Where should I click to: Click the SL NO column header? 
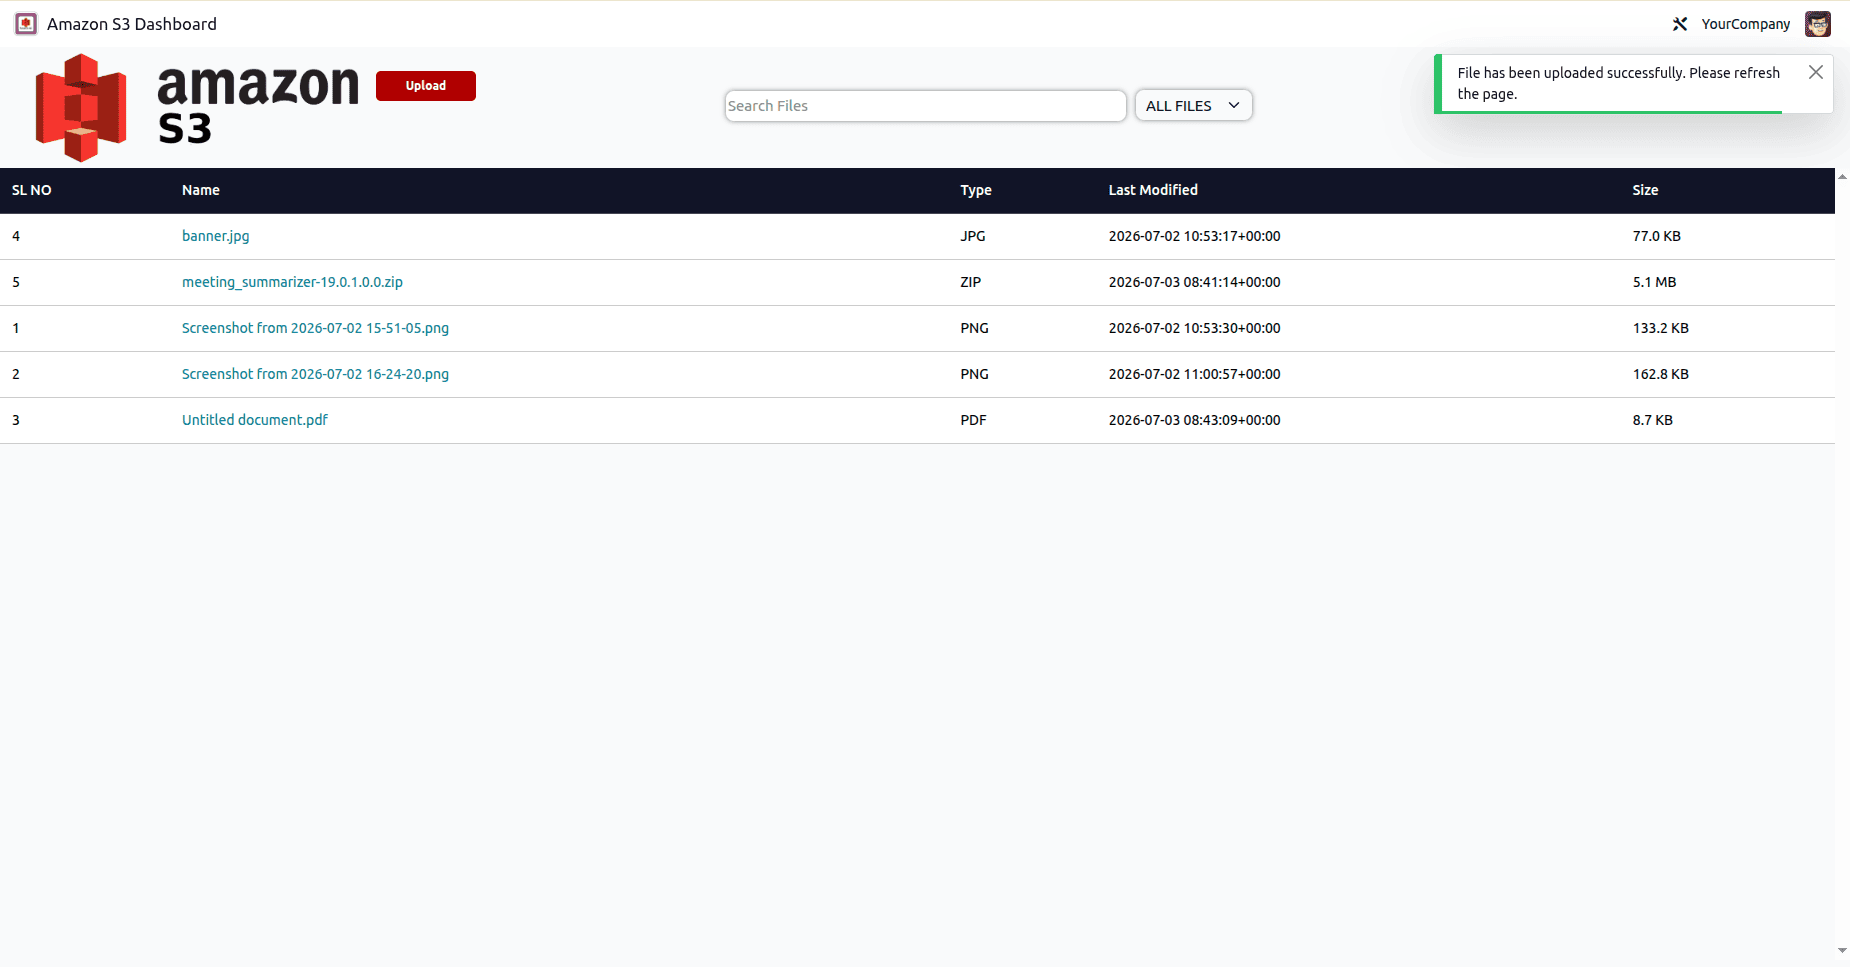coord(32,190)
